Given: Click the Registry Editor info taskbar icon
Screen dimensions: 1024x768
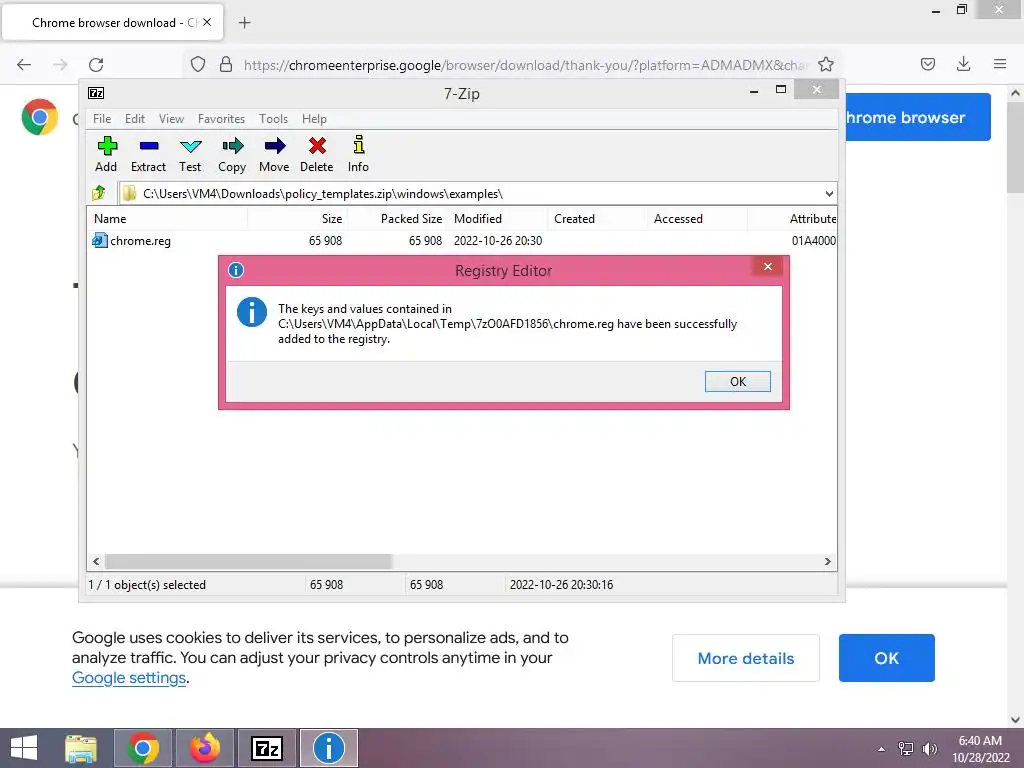Looking at the screenshot, I should pyautogui.click(x=328, y=748).
